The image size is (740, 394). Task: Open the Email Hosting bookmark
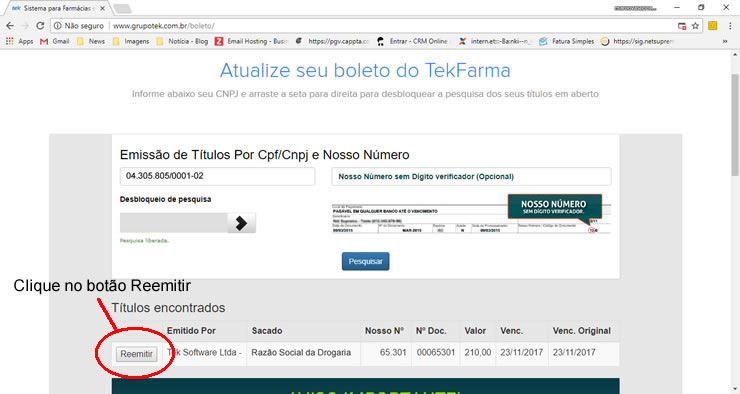coord(251,42)
